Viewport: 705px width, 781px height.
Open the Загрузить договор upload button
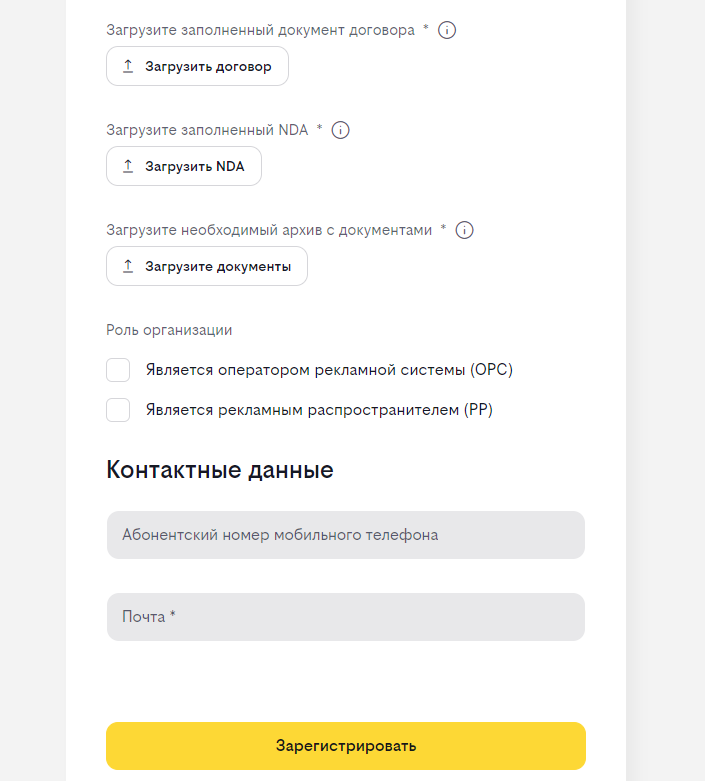pos(197,66)
